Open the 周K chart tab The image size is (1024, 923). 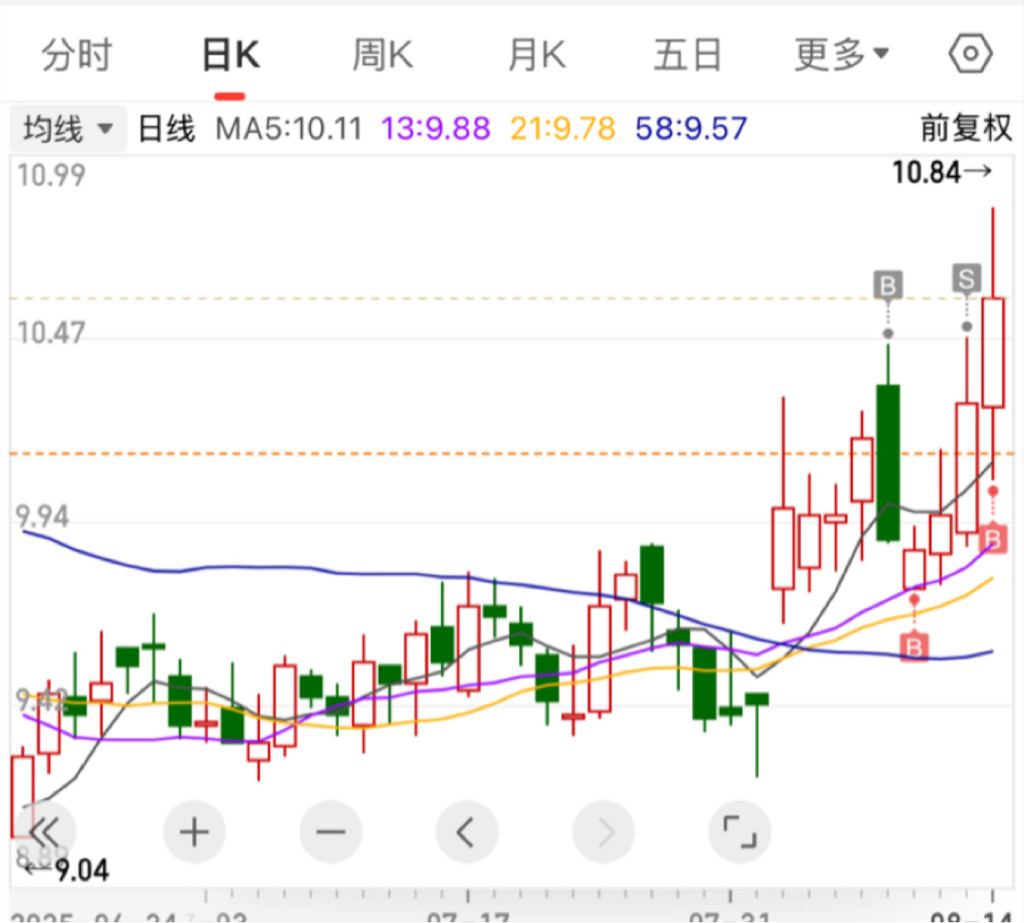click(x=383, y=55)
